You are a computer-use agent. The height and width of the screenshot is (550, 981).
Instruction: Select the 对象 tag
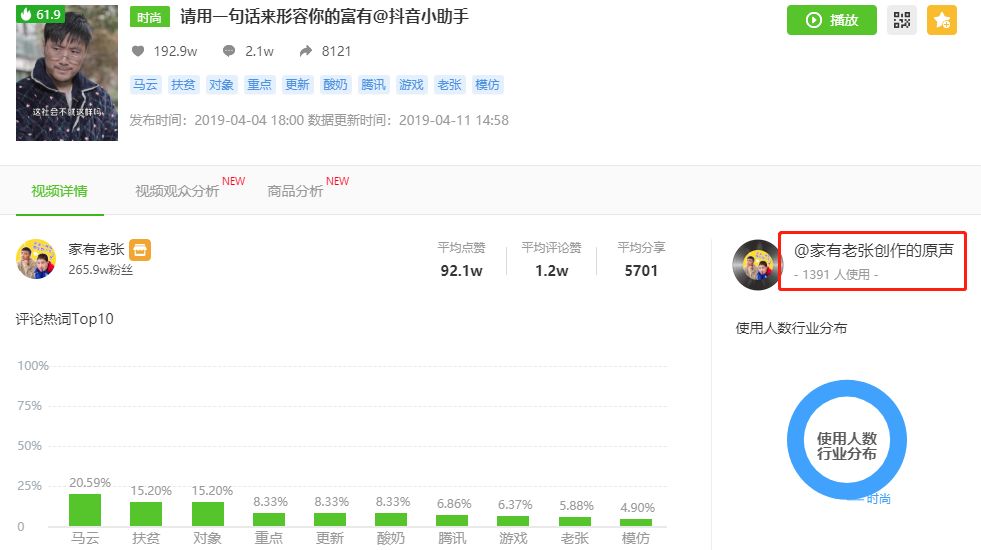pos(221,84)
